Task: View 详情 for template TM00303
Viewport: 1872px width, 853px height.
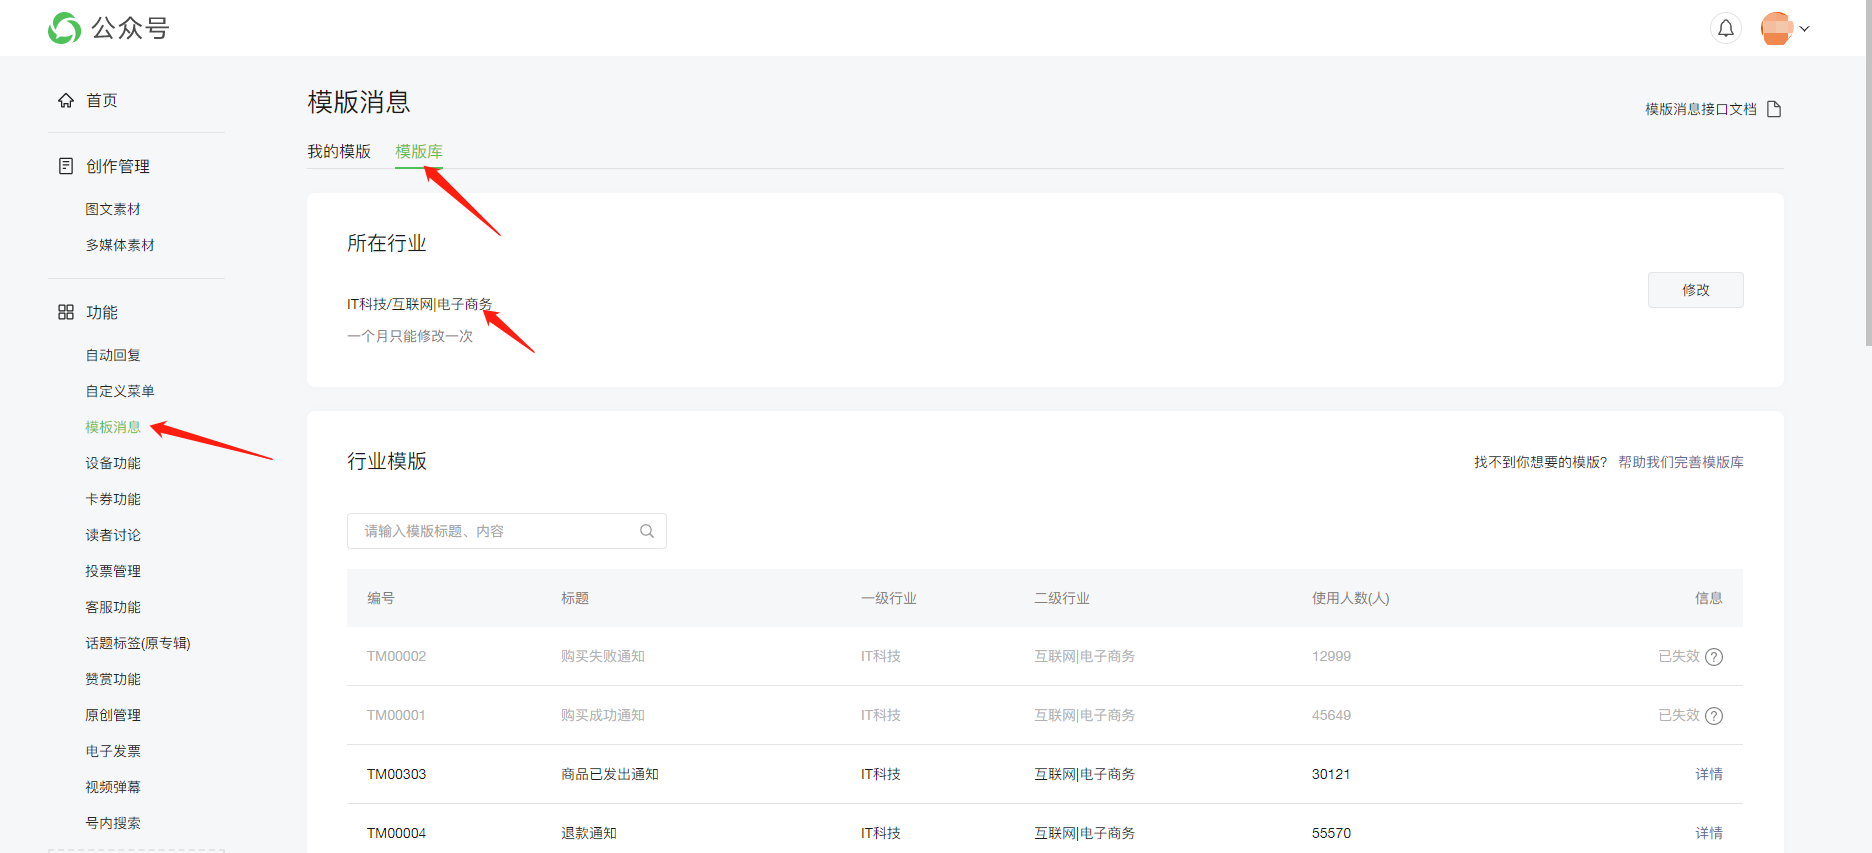Action: pyautogui.click(x=1708, y=774)
